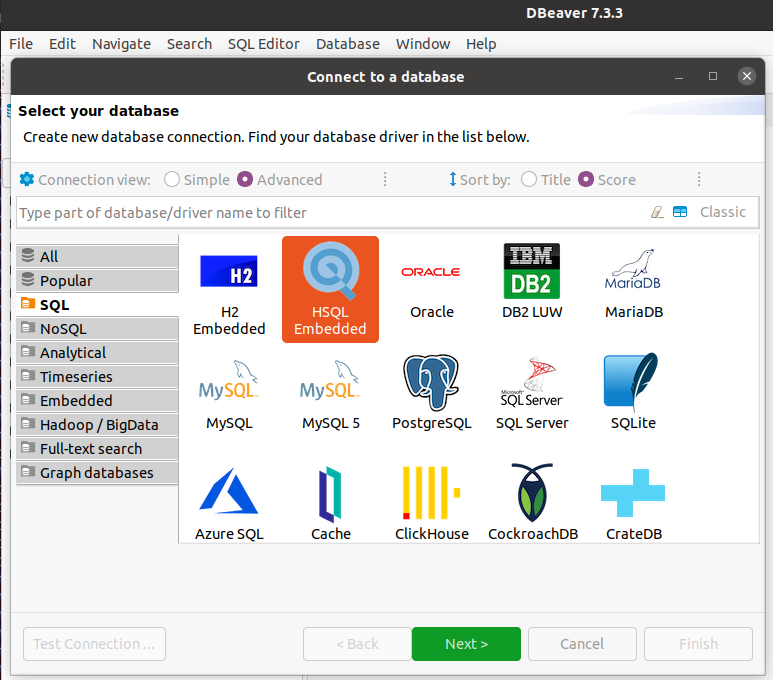
Task: Toggle the gallery view layout icon
Action: tap(680, 212)
